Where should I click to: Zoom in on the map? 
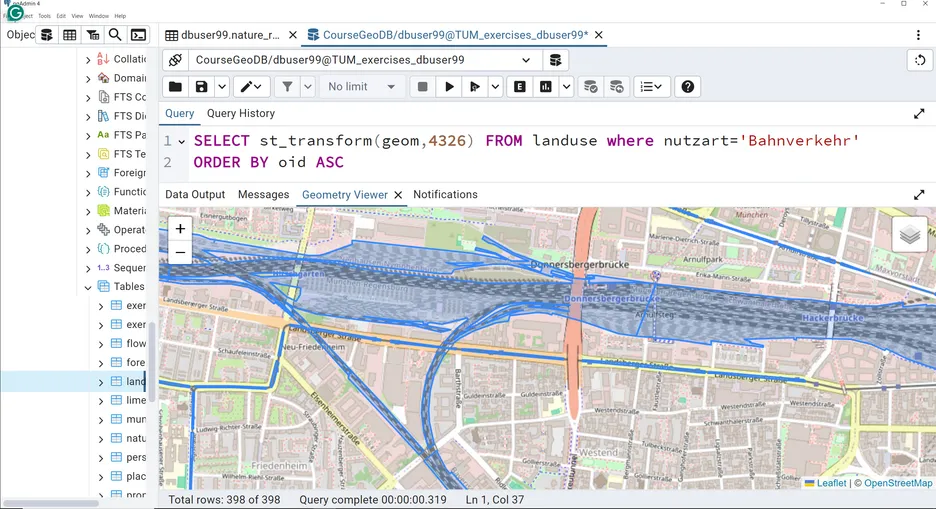click(x=180, y=229)
